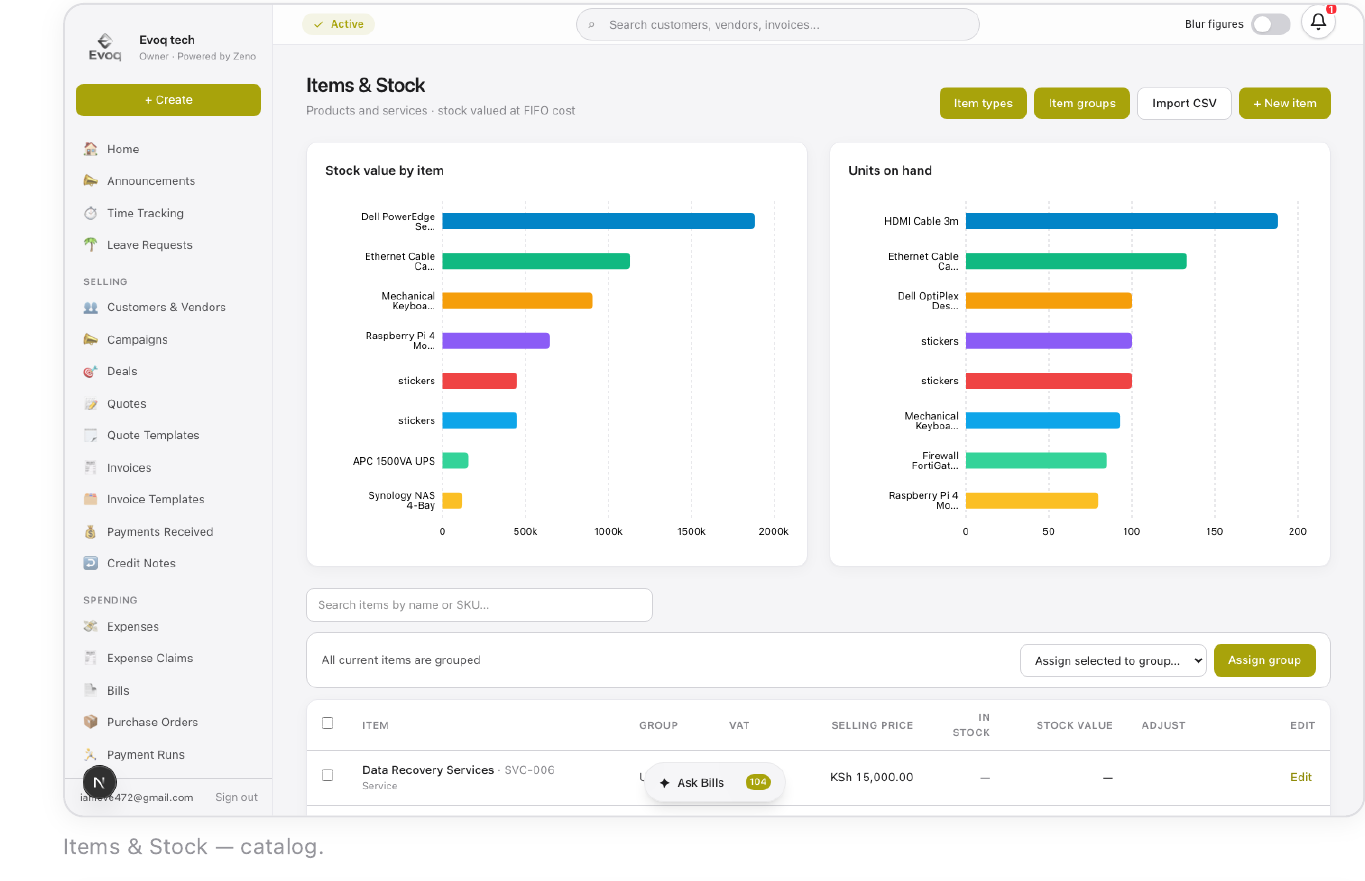
Task: Click Edit for Data Recovery Services
Action: (1301, 777)
